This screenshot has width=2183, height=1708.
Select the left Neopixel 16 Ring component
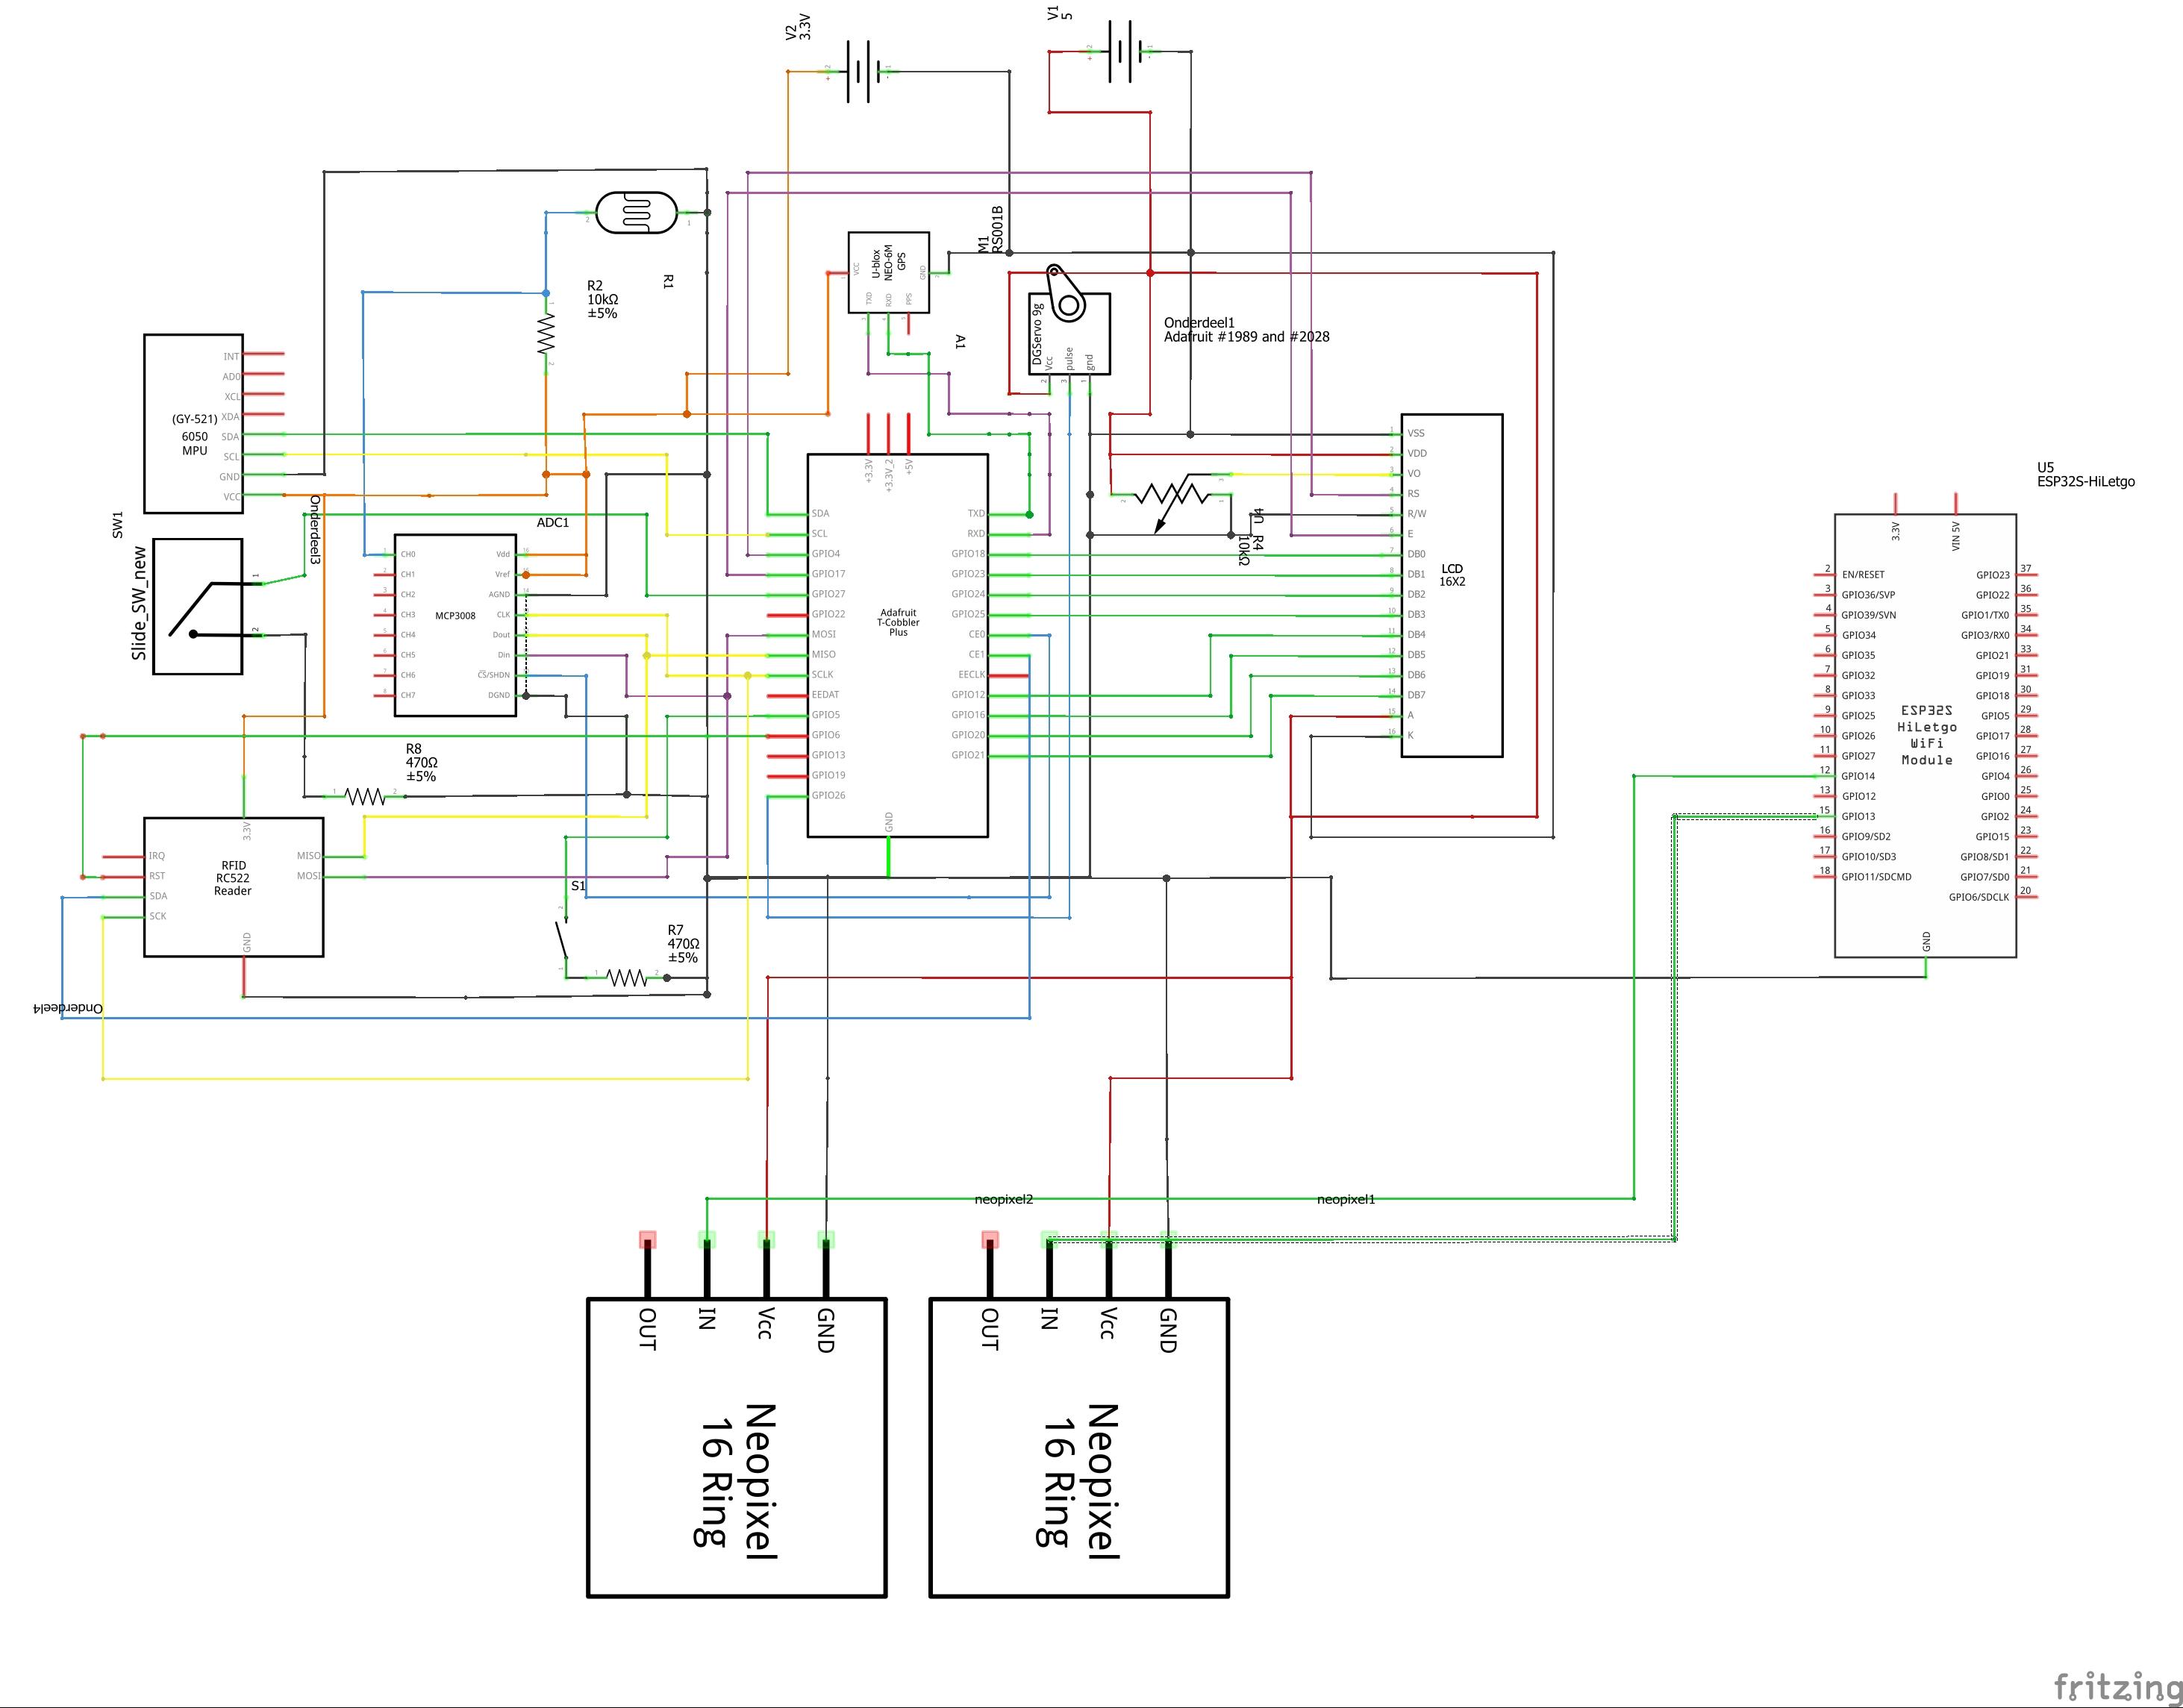(x=737, y=1448)
